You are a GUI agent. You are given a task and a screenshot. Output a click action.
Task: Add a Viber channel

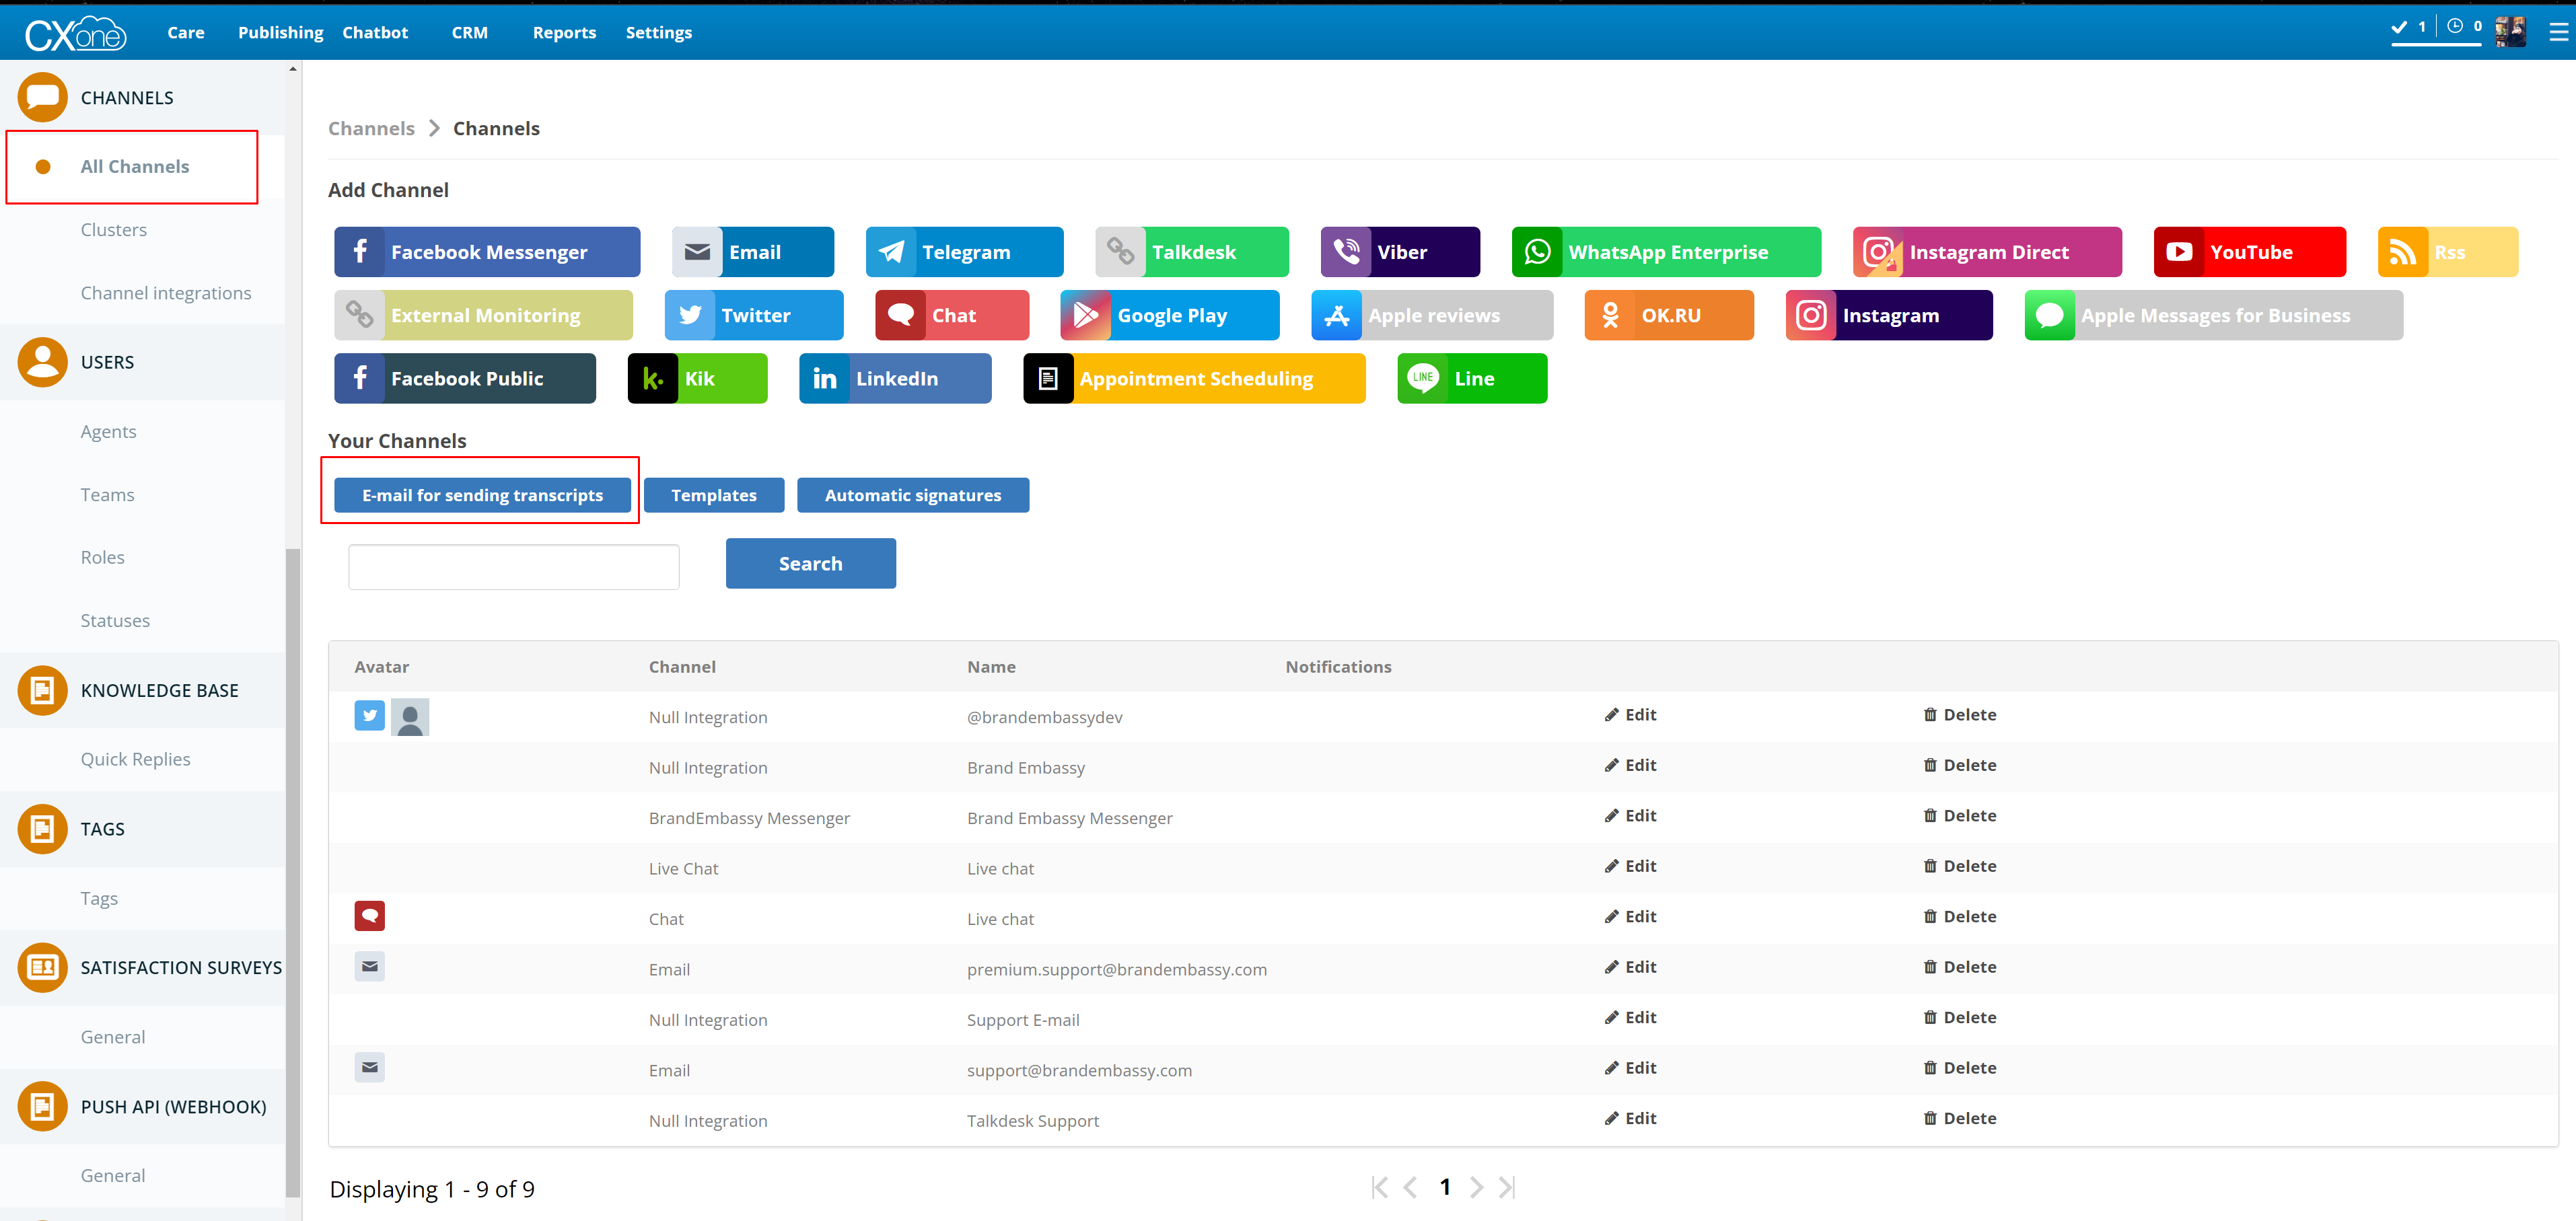point(1400,252)
